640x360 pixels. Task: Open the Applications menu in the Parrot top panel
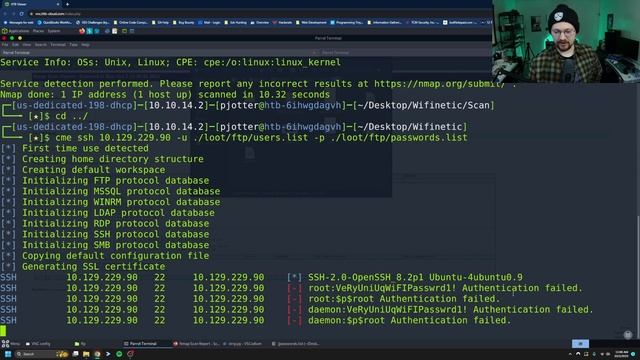click(x=16, y=31)
